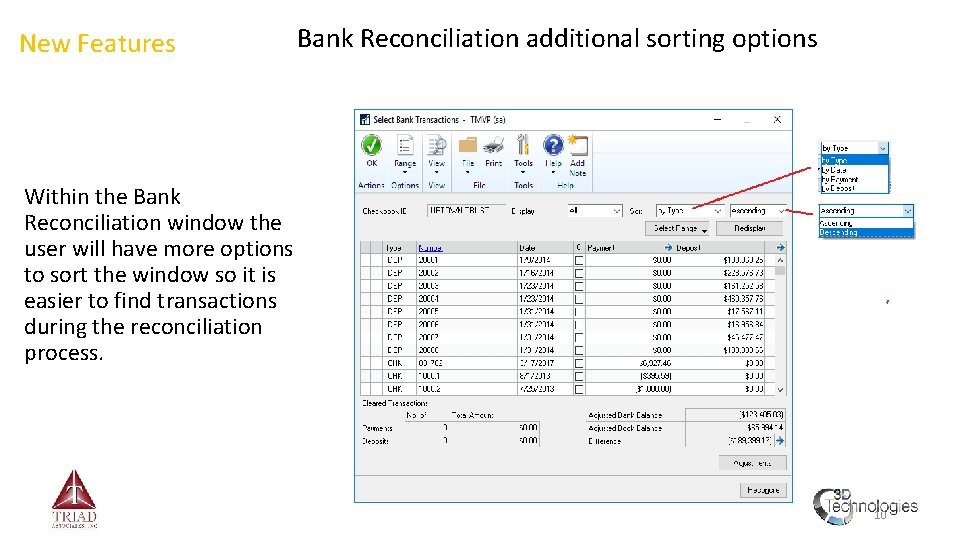Tick the cleared checkbox for deposit 20008
This screenshot has height=540, width=960.
579,350
